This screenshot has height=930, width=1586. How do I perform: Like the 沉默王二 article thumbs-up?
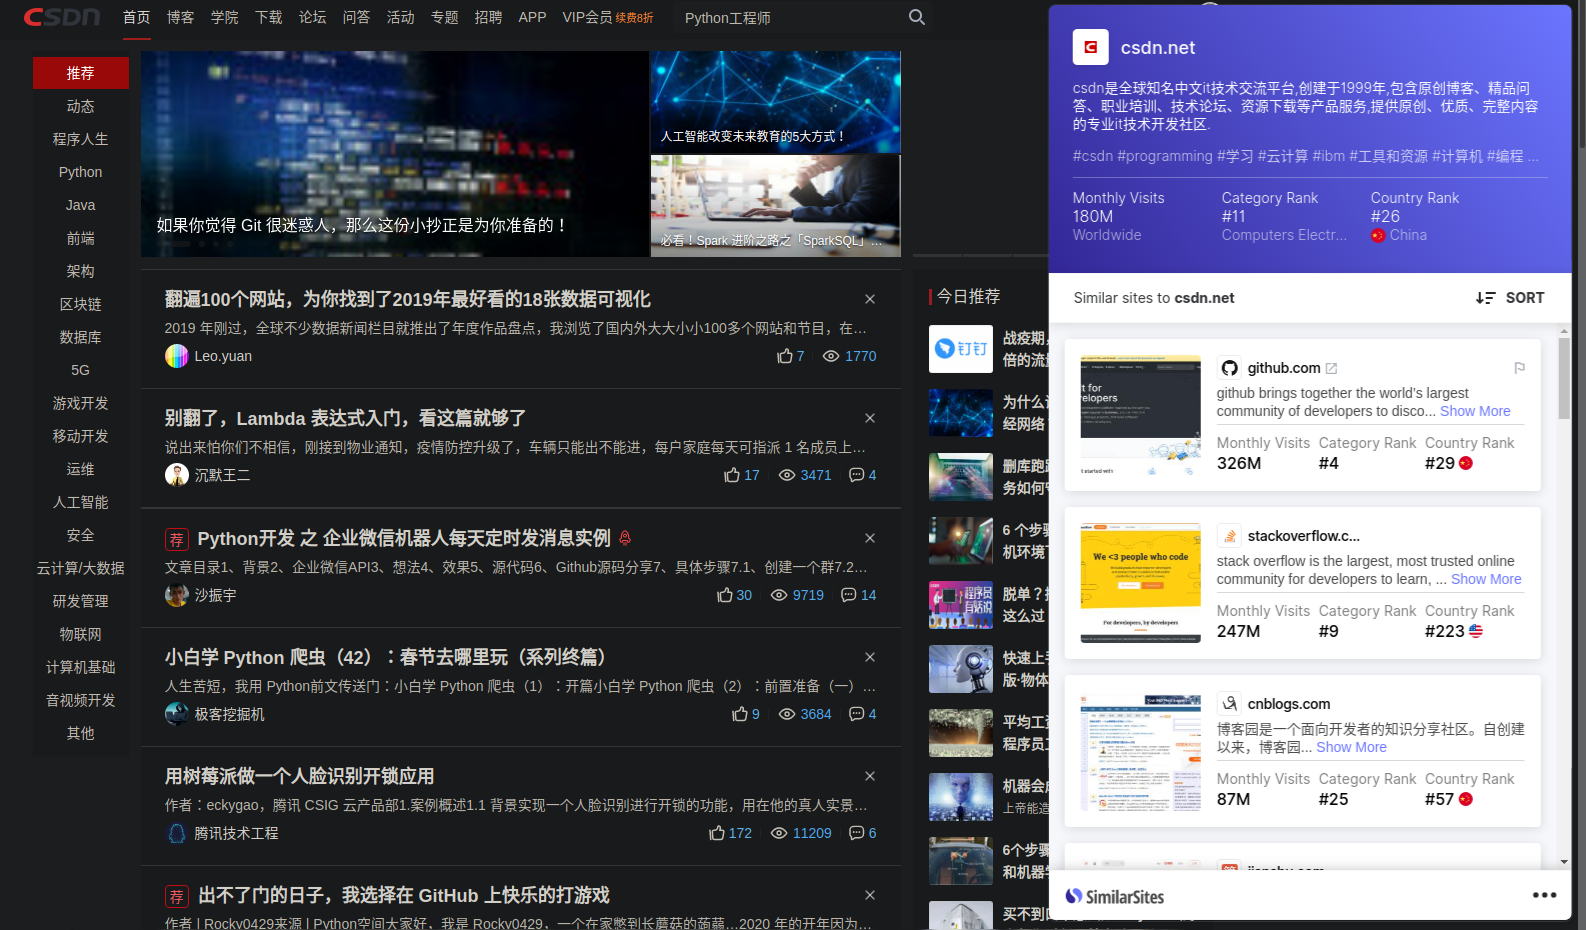tap(732, 475)
